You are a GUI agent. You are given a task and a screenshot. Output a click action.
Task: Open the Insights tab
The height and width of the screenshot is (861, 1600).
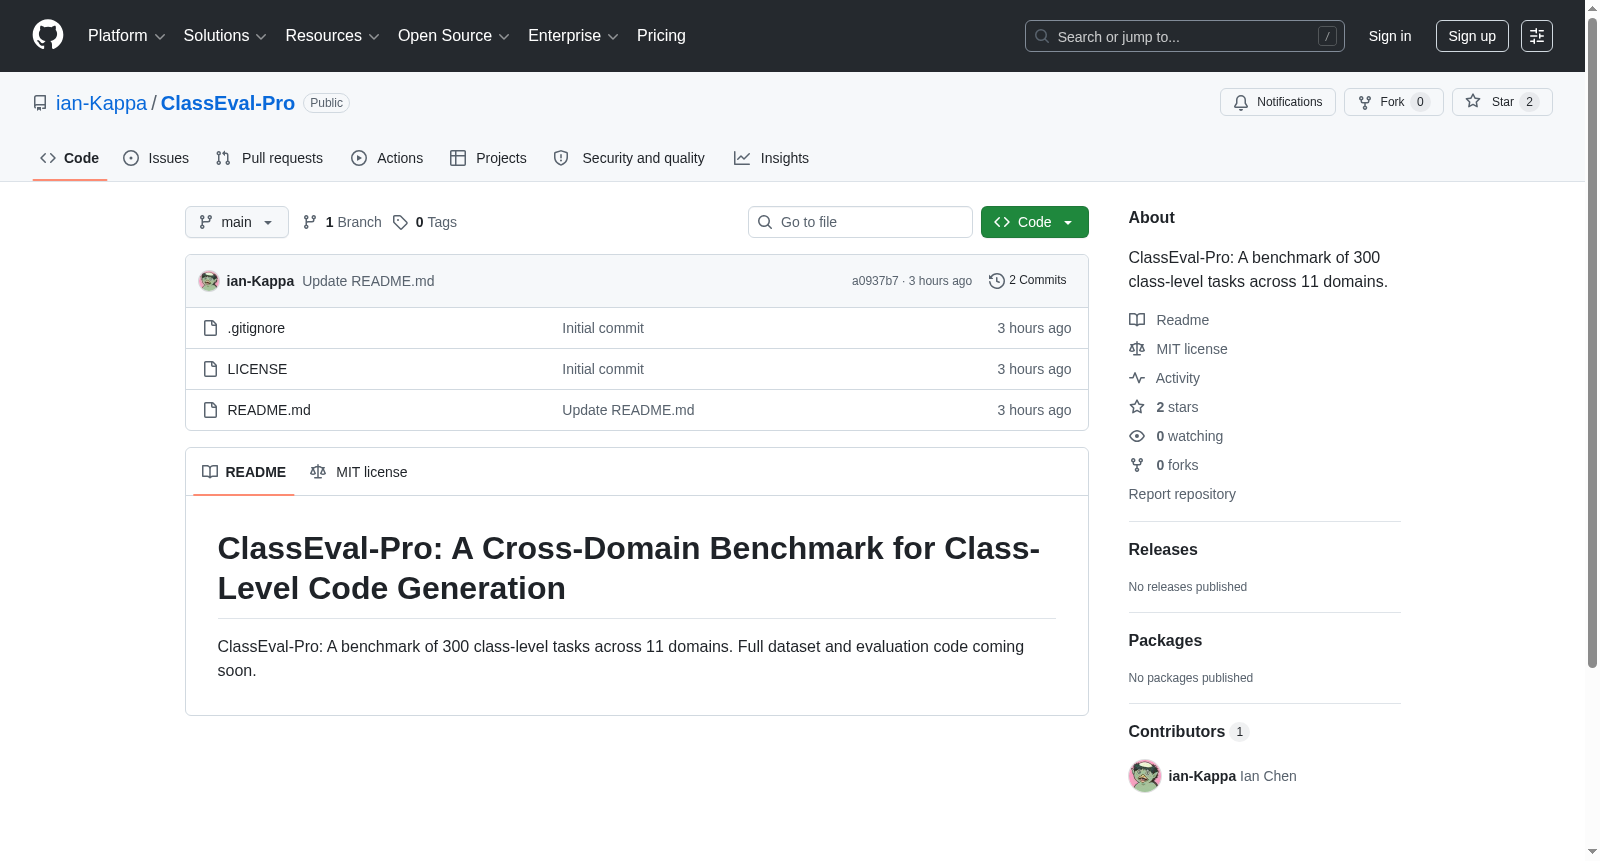[771, 158]
